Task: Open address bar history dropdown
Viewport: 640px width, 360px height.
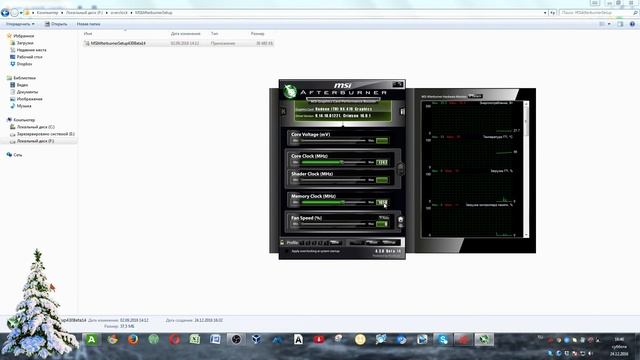Action: coord(545,13)
